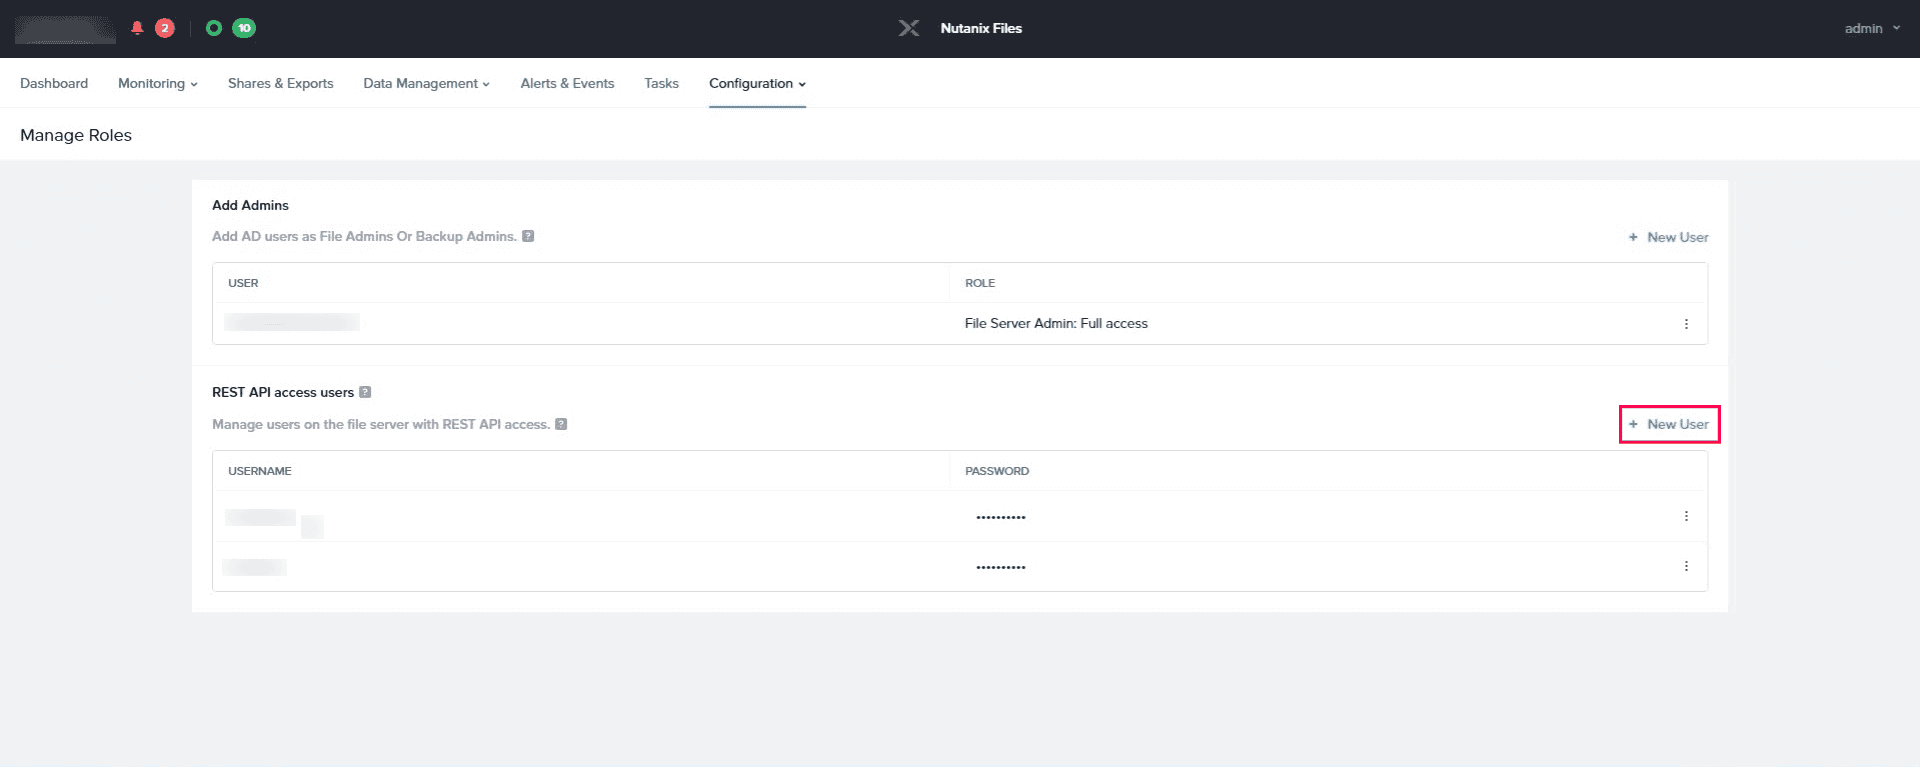Click masked password of first REST user
Image resolution: width=1920 pixels, height=767 pixels.
pyautogui.click(x=1001, y=517)
